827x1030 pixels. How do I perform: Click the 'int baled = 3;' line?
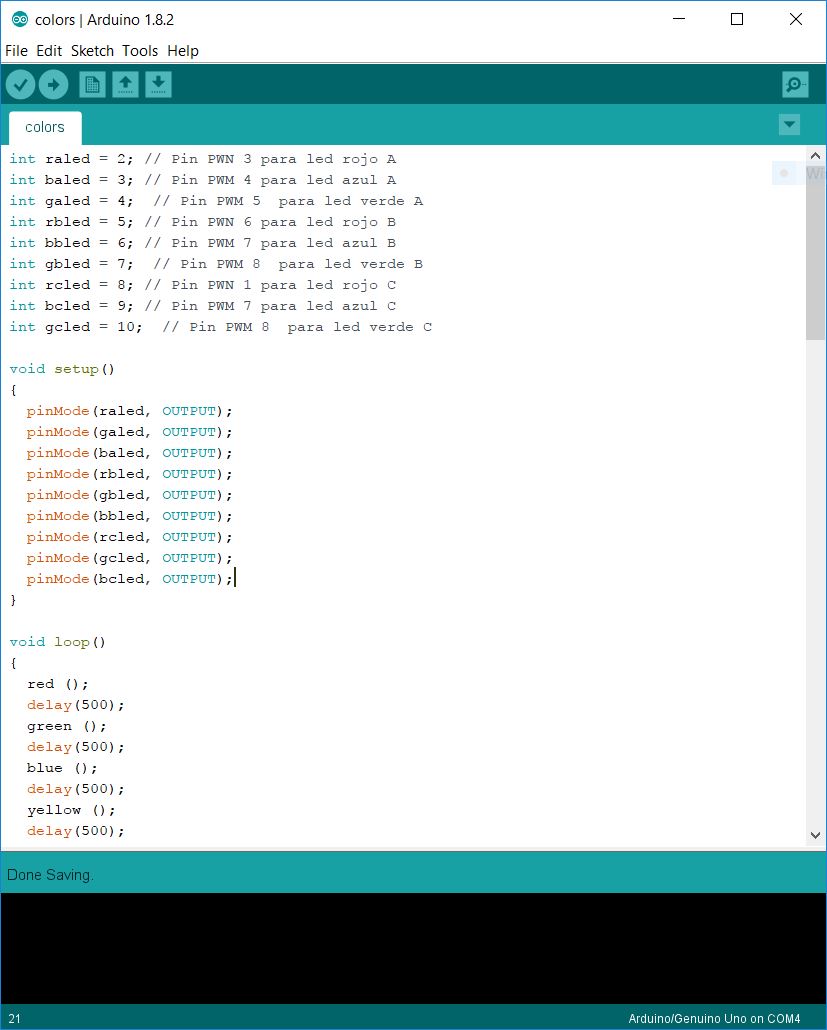pos(202,180)
